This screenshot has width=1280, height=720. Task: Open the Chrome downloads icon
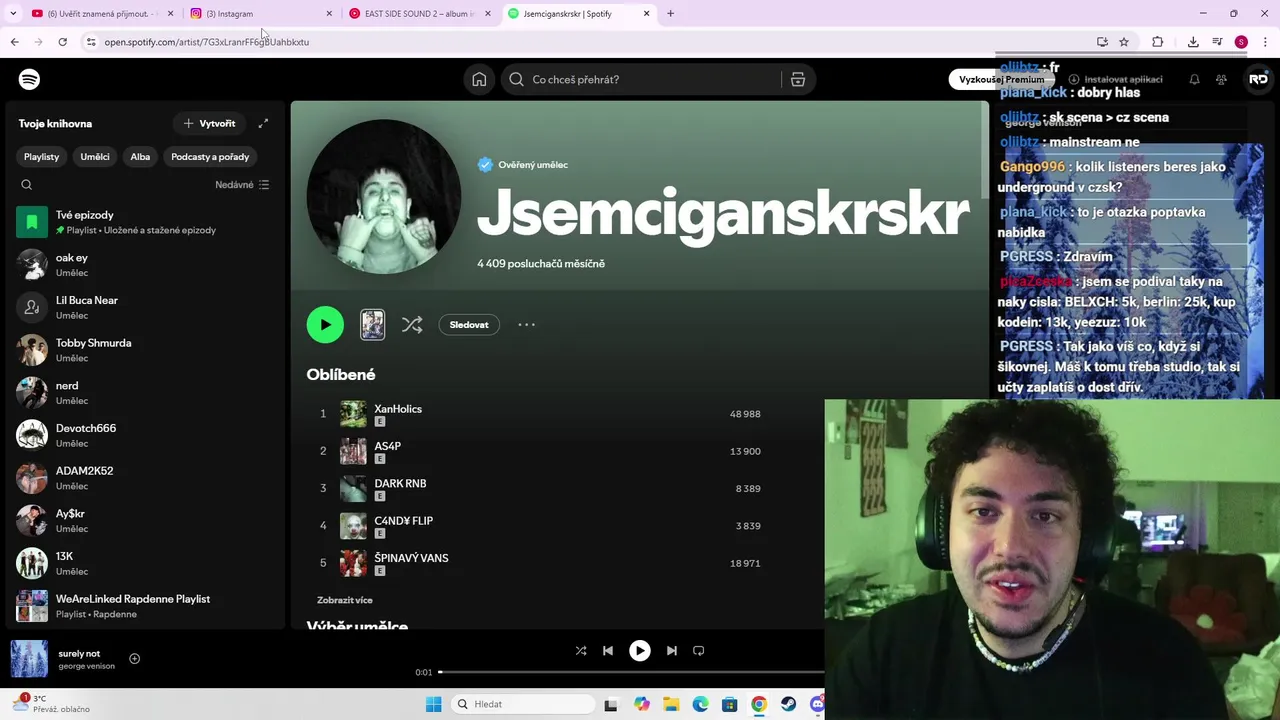coord(1193,42)
